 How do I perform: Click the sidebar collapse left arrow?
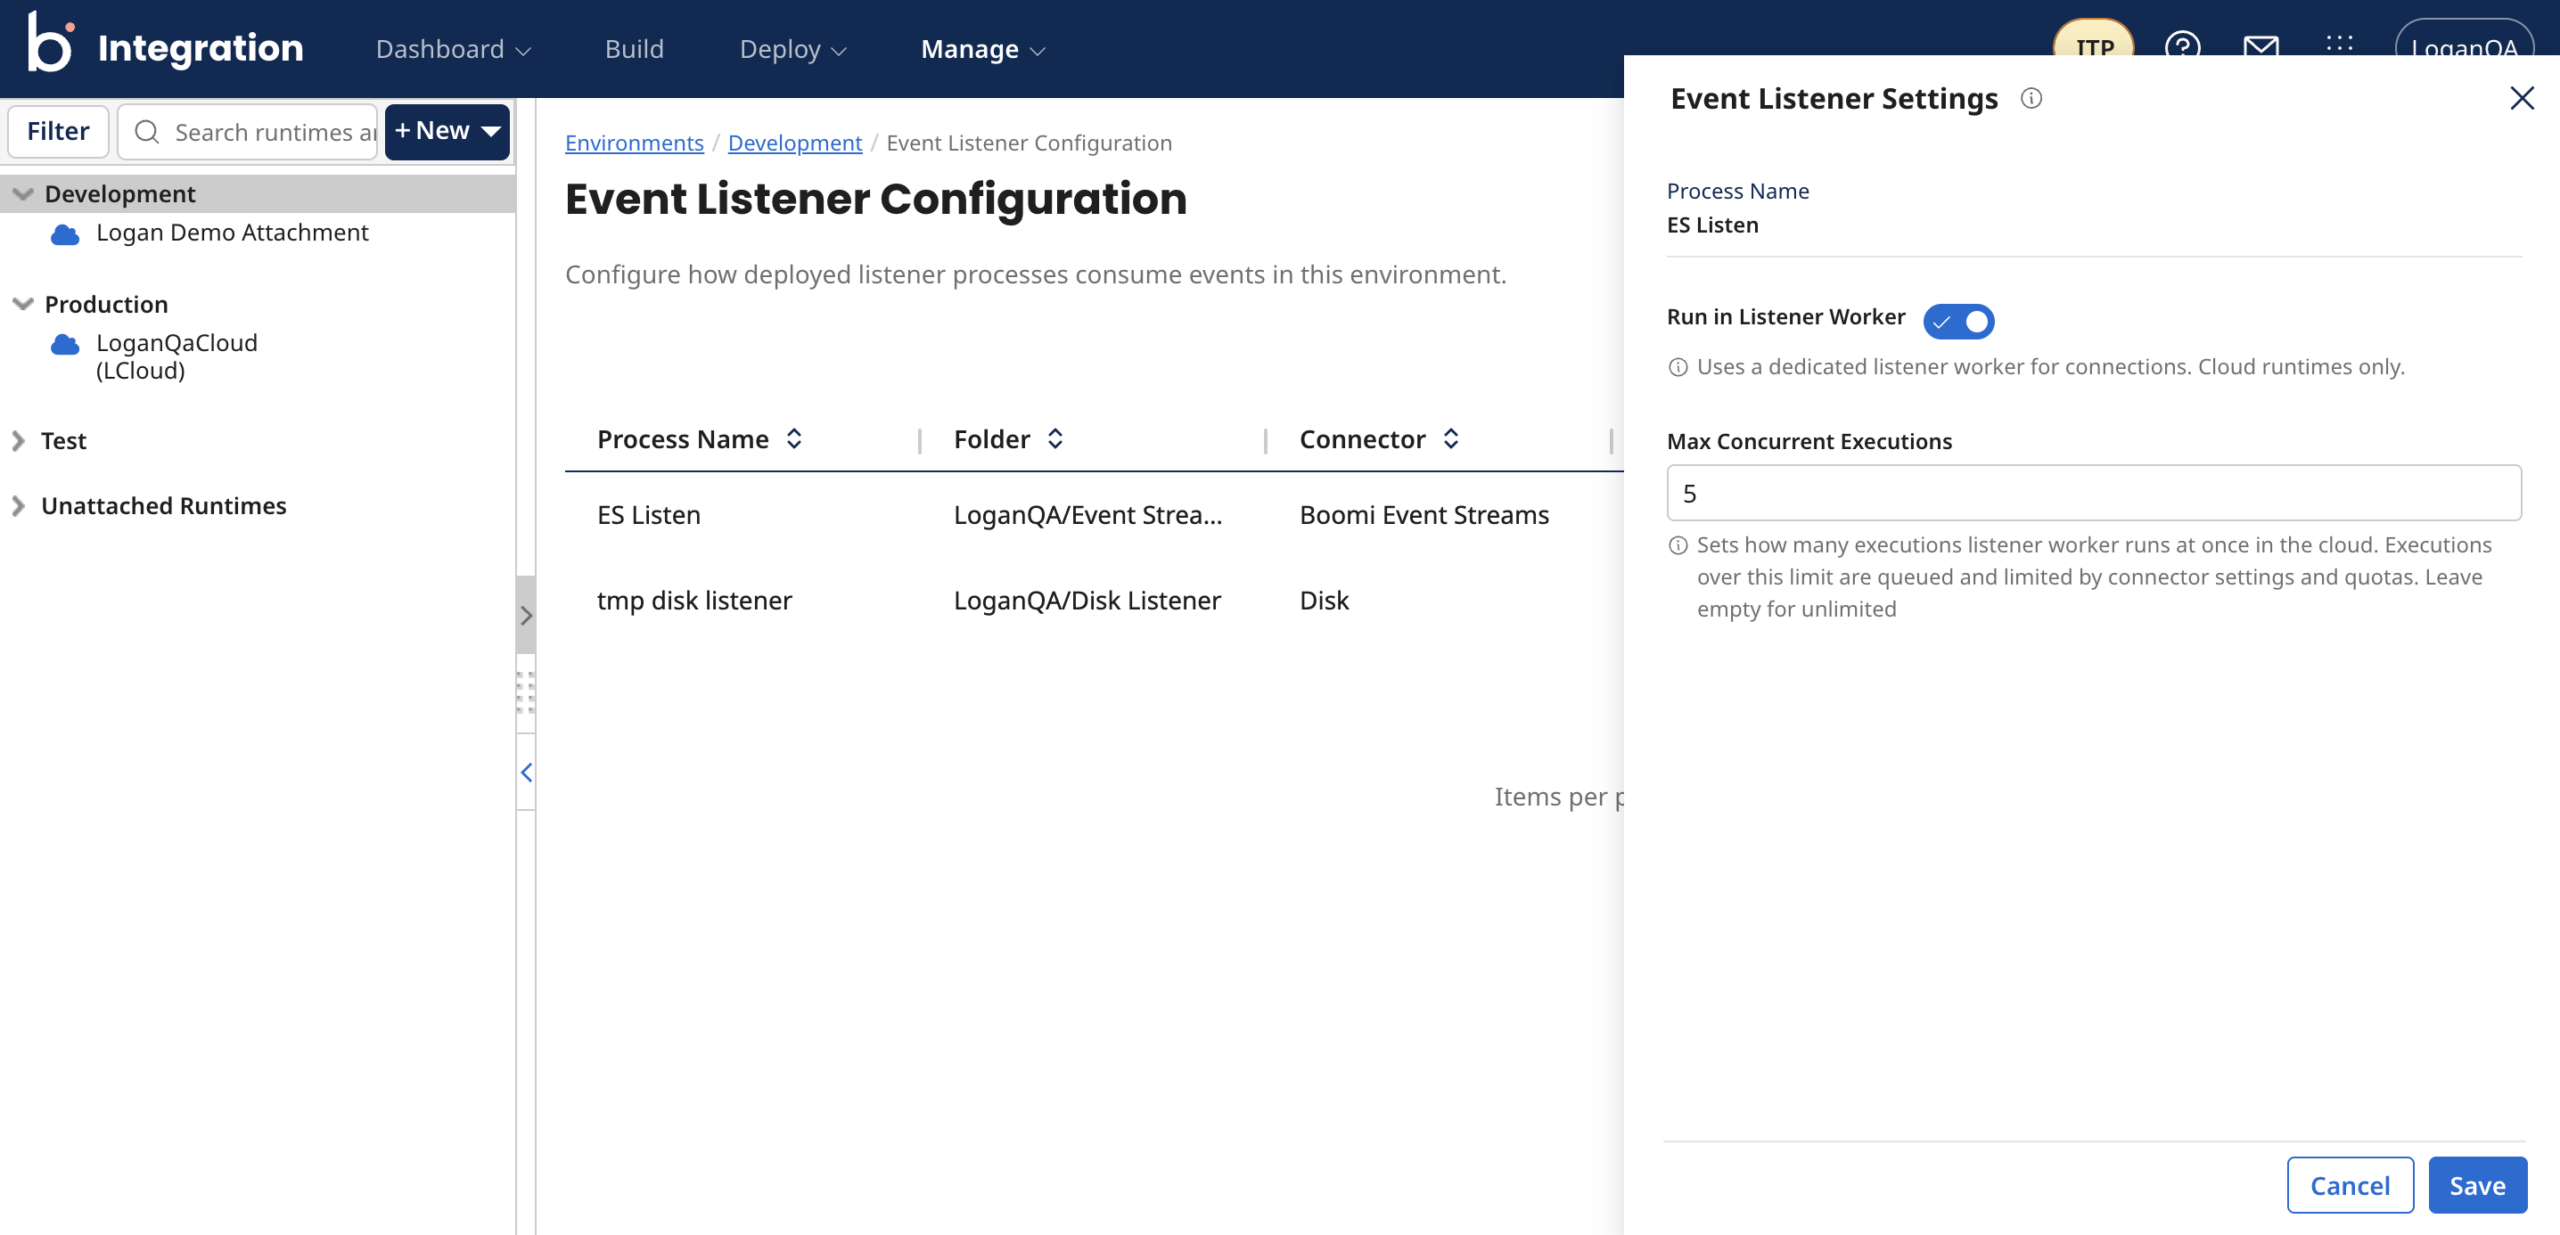click(x=526, y=772)
